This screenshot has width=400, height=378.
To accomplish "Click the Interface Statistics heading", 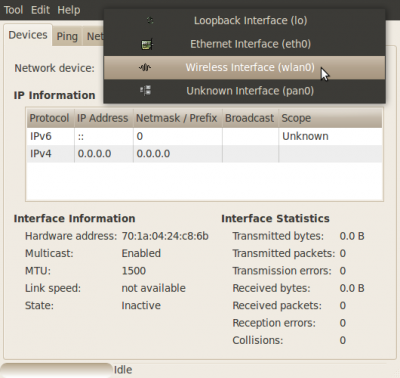I will (275, 219).
